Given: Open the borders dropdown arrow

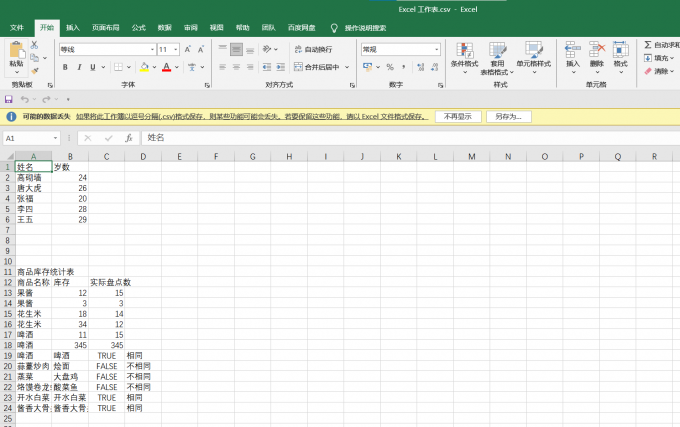Looking at the screenshot, I should click(x=129, y=67).
